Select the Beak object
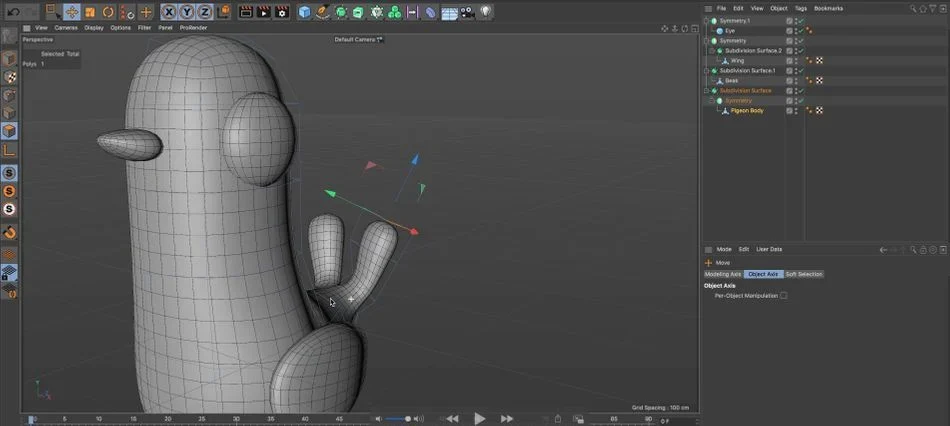The image size is (950, 426). [x=731, y=81]
